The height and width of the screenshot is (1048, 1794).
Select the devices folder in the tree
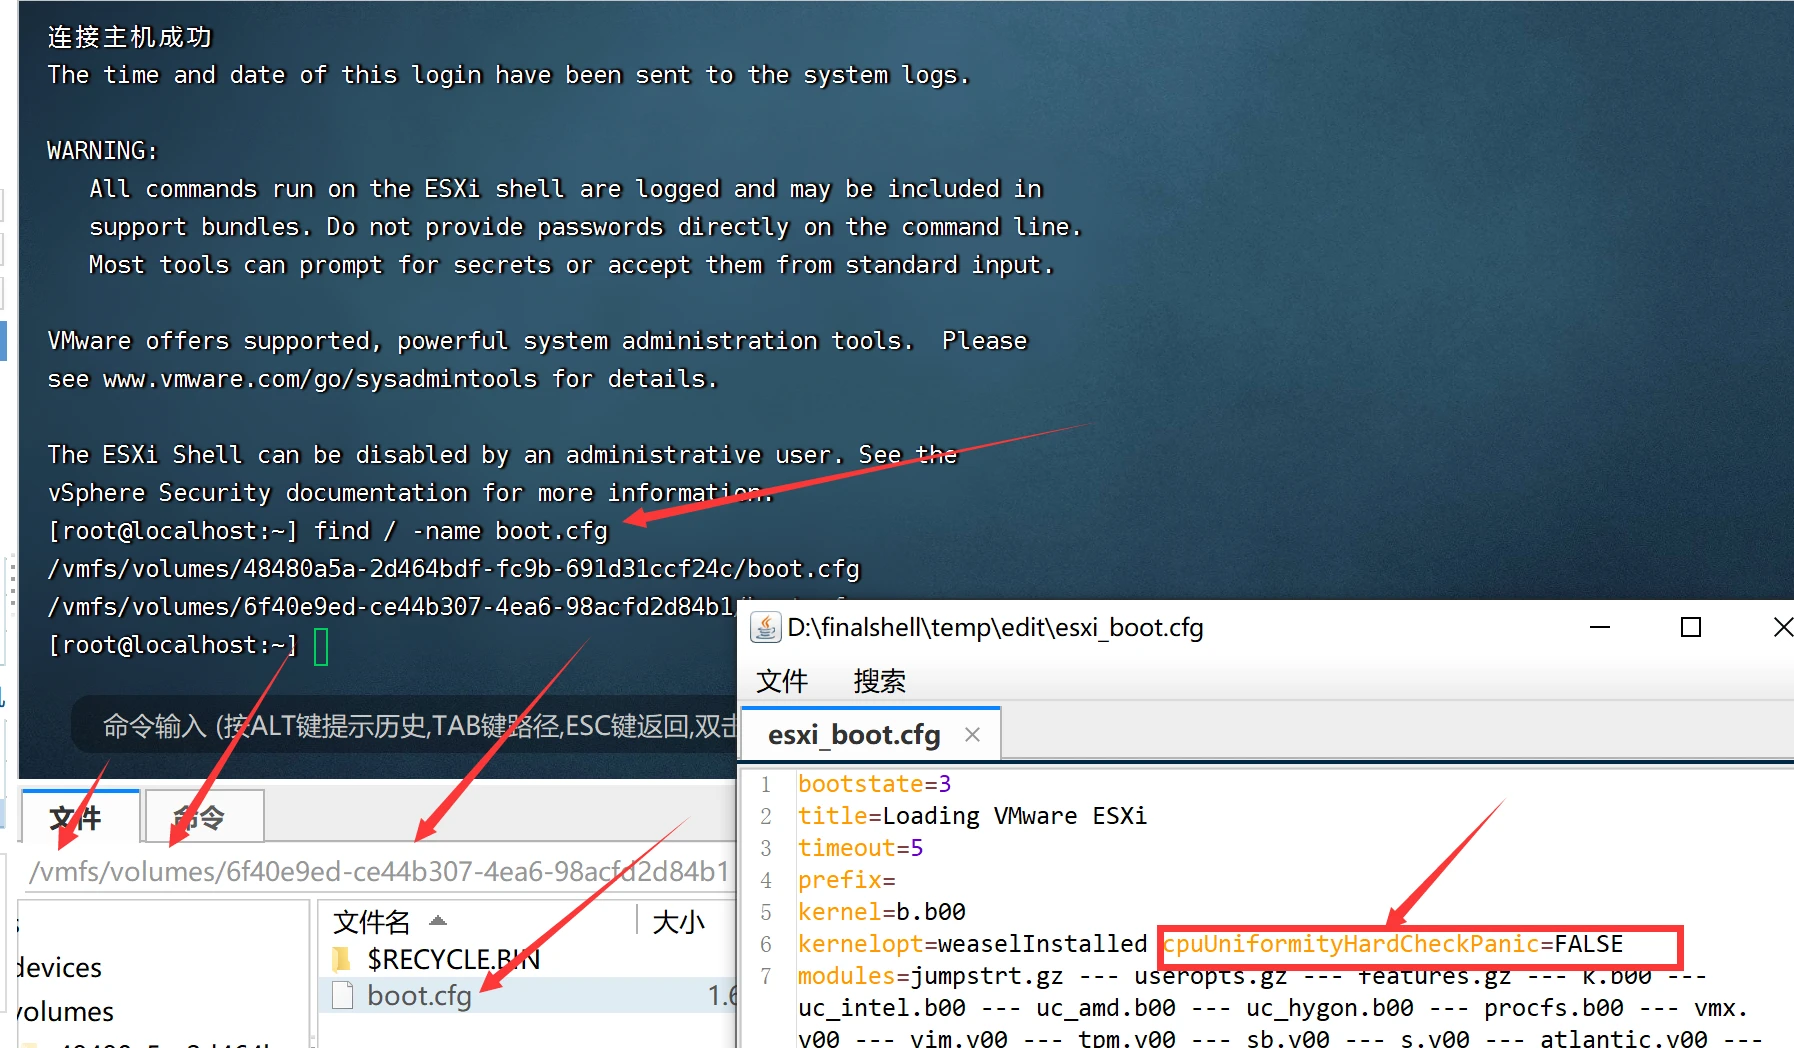tap(59, 968)
